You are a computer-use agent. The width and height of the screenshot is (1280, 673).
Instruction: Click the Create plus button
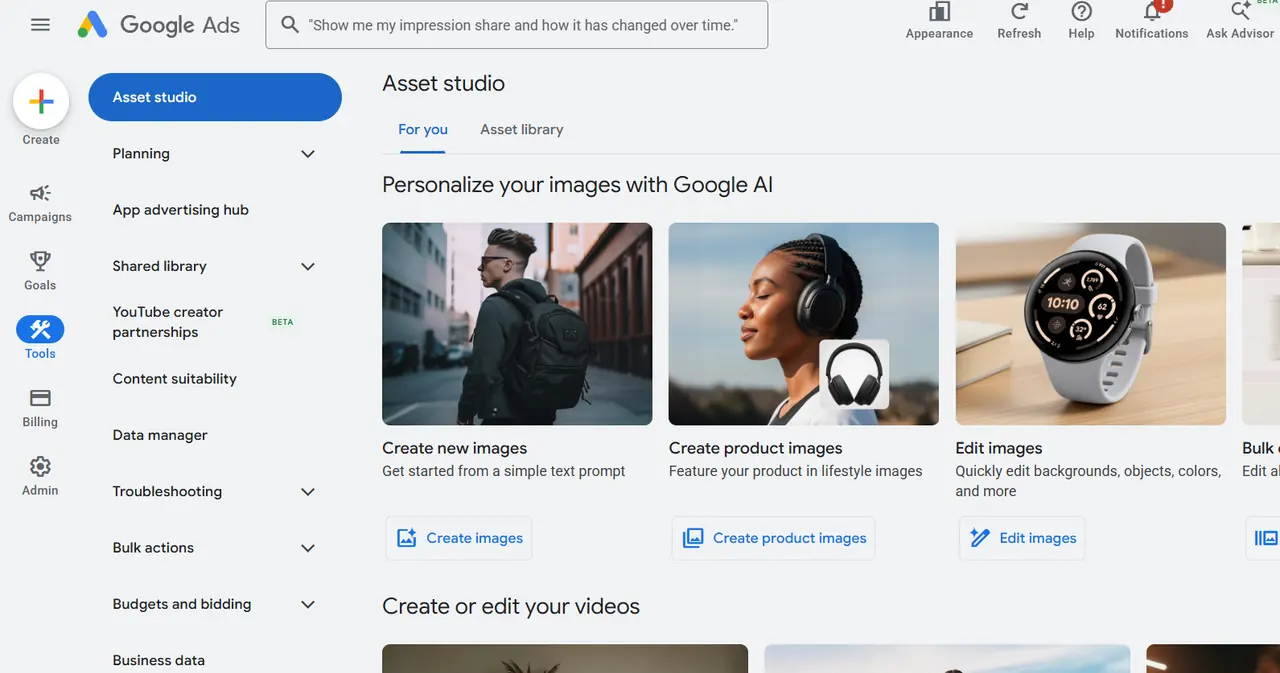tap(41, 101)
